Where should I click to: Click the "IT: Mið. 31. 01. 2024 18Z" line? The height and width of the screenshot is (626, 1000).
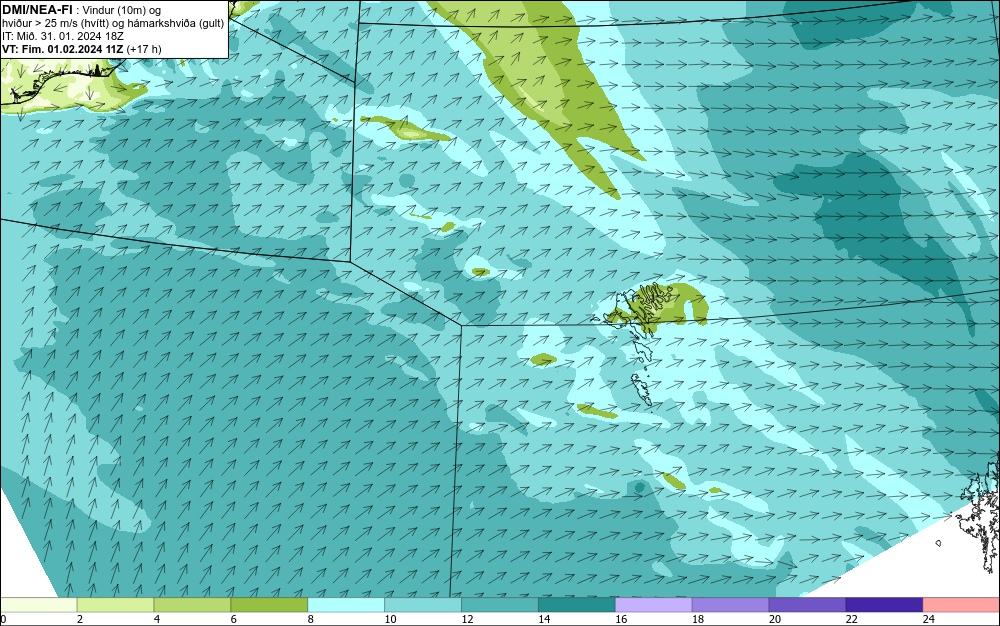click(x=62, y=36)
